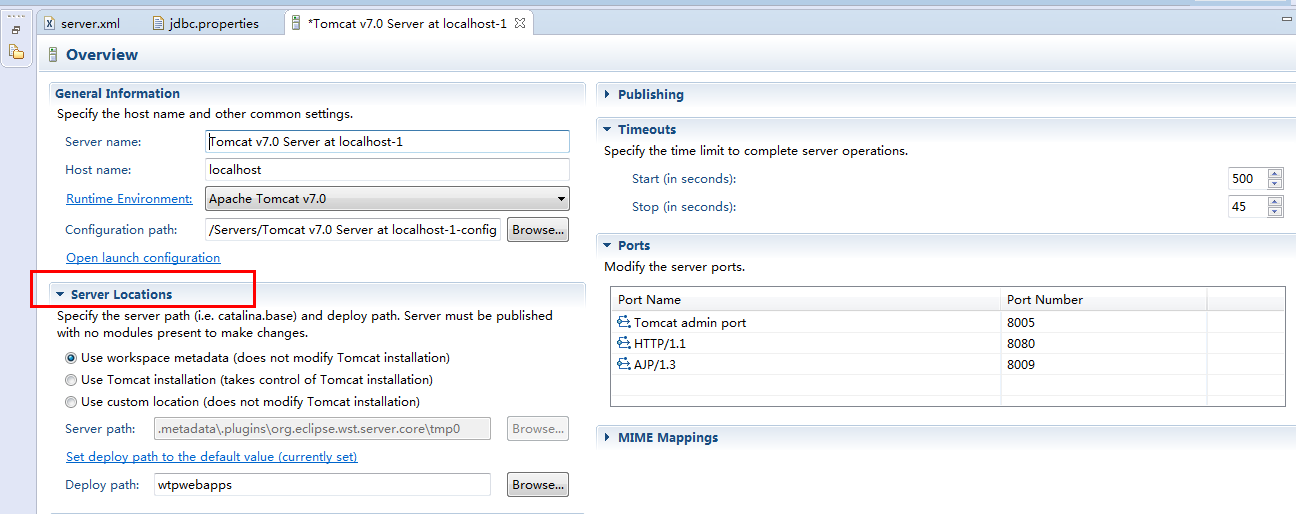This screenshot has width=1296, height=514.
Task: Increase the Stop timeout with up arrow
Action: (x=1274, y=202)
